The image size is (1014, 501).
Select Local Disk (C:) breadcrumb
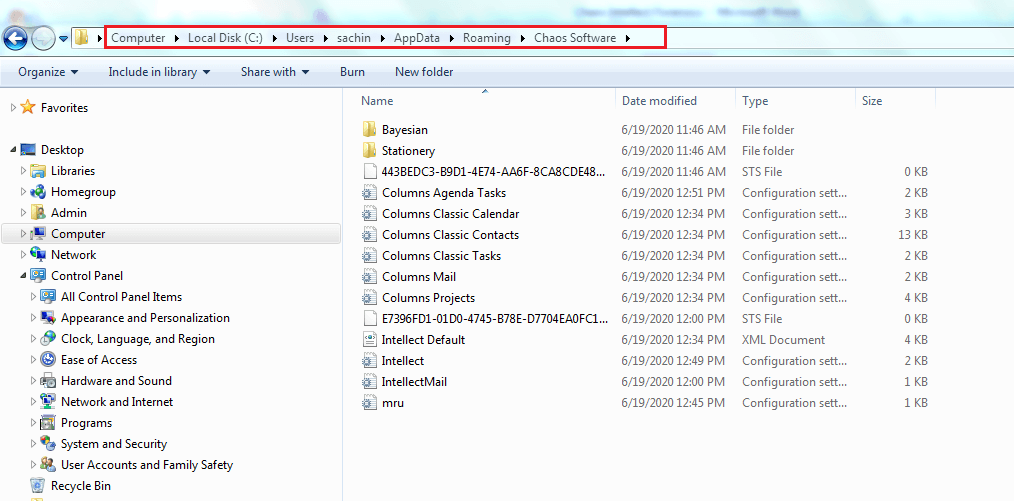pyautogui.click(x=225, y=38)
